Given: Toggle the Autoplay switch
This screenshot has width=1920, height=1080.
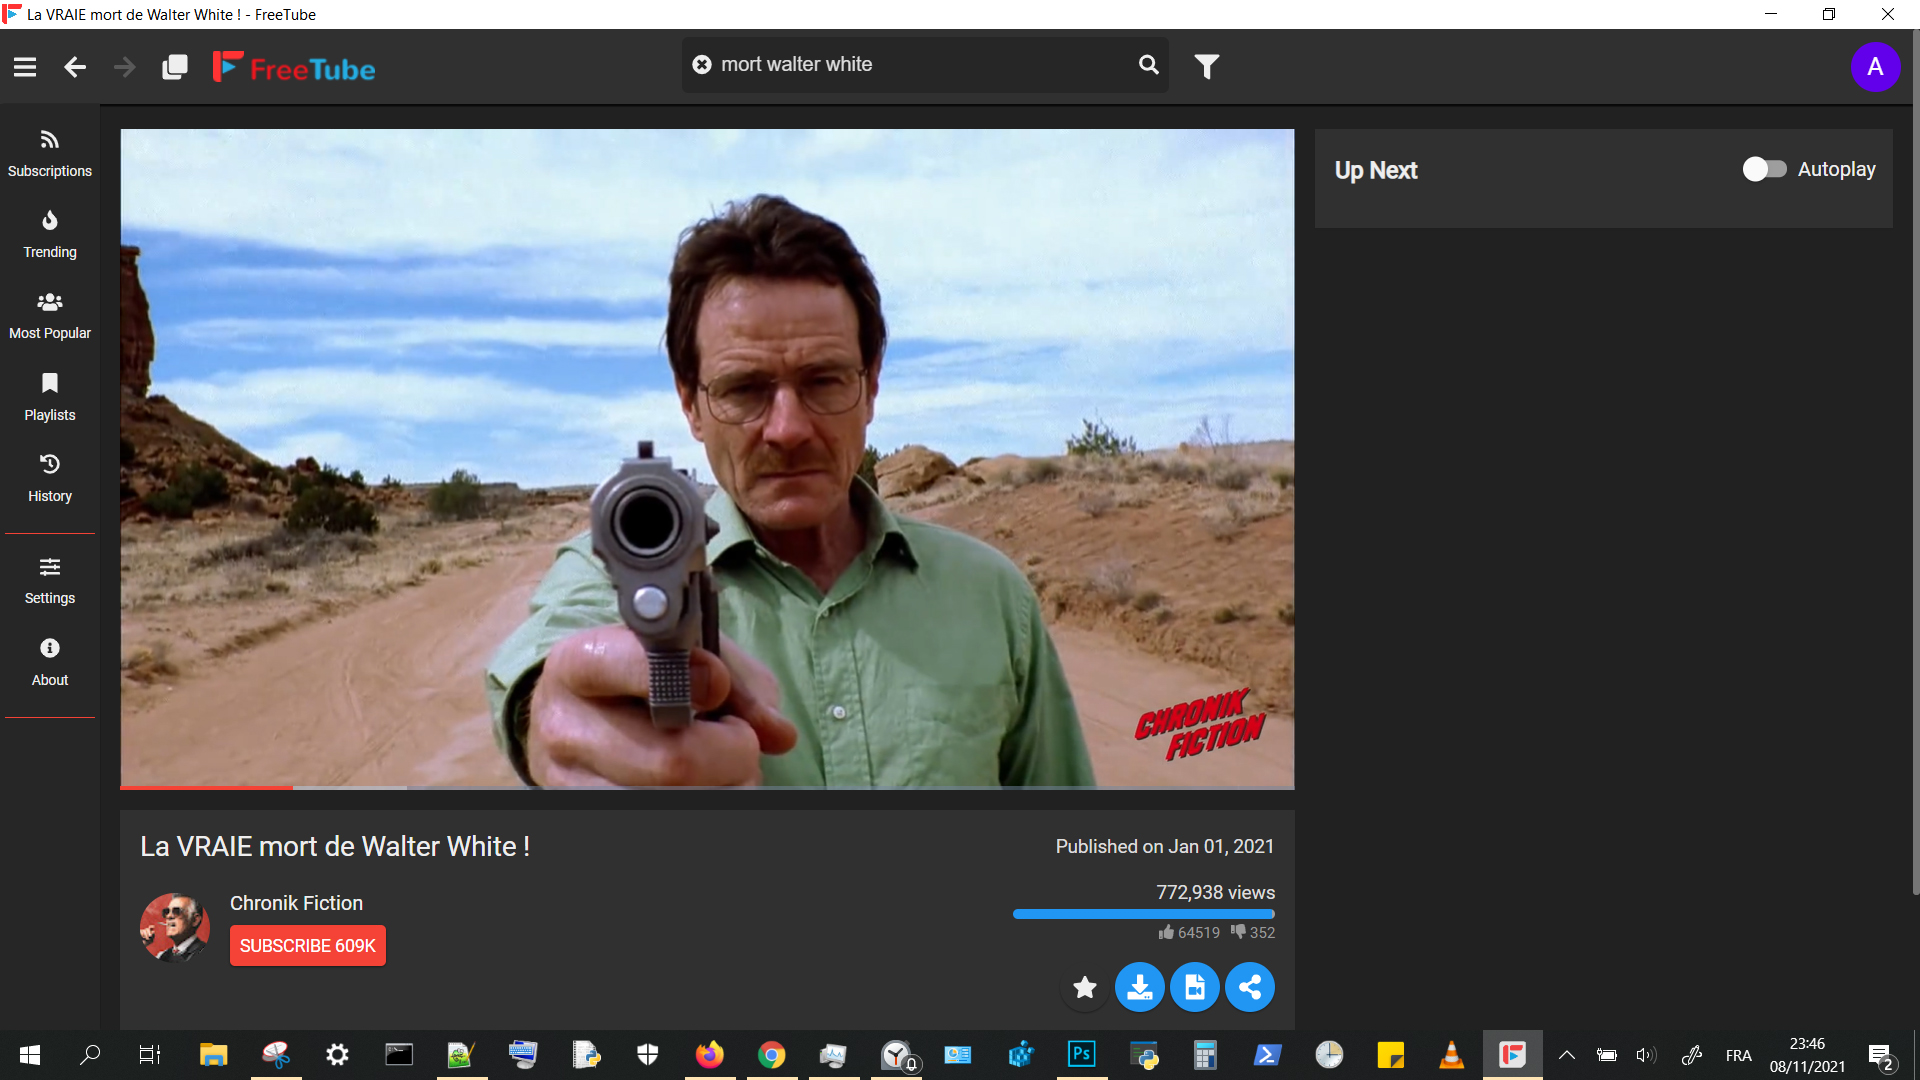Looking at the screenshot, I should [1764, 169].
